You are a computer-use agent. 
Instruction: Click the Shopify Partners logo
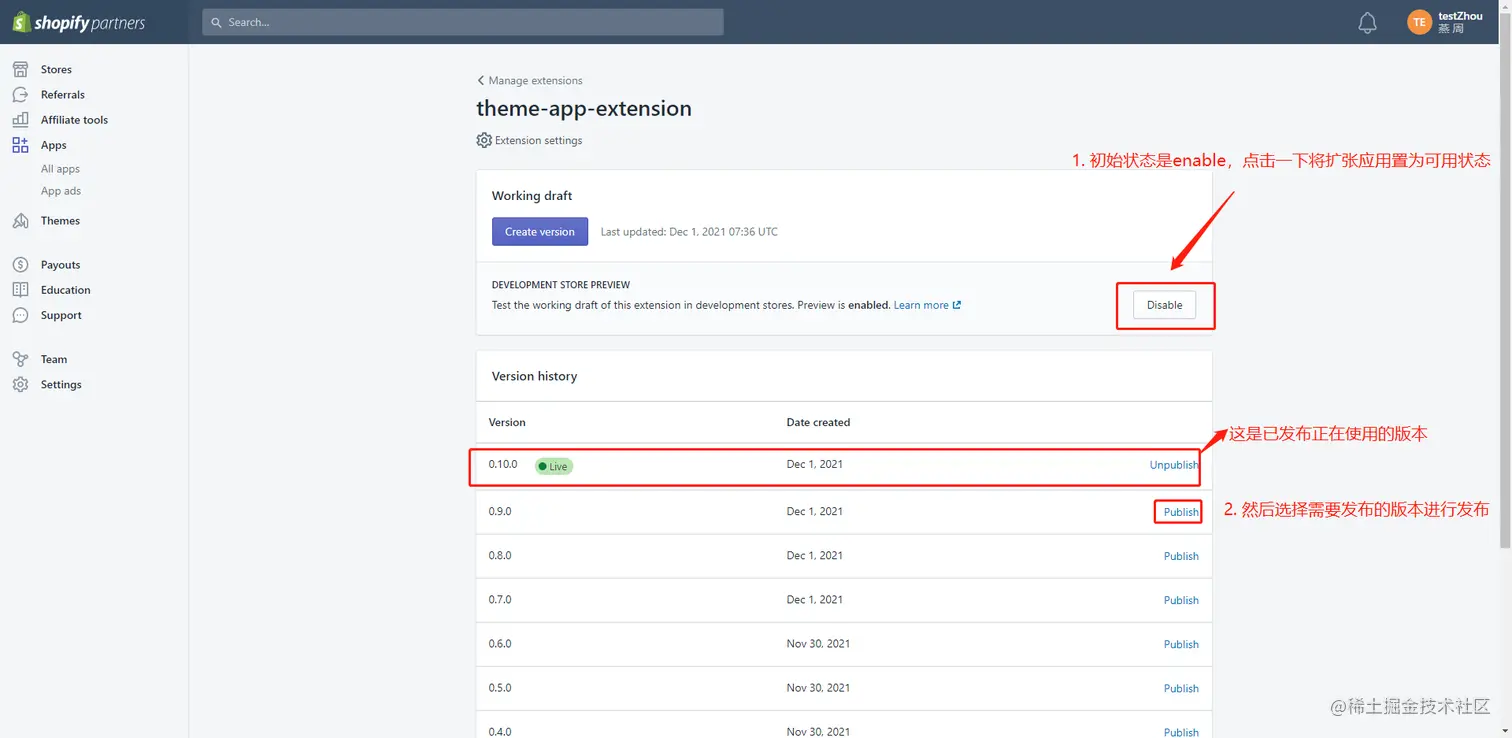tap(78, 22)
